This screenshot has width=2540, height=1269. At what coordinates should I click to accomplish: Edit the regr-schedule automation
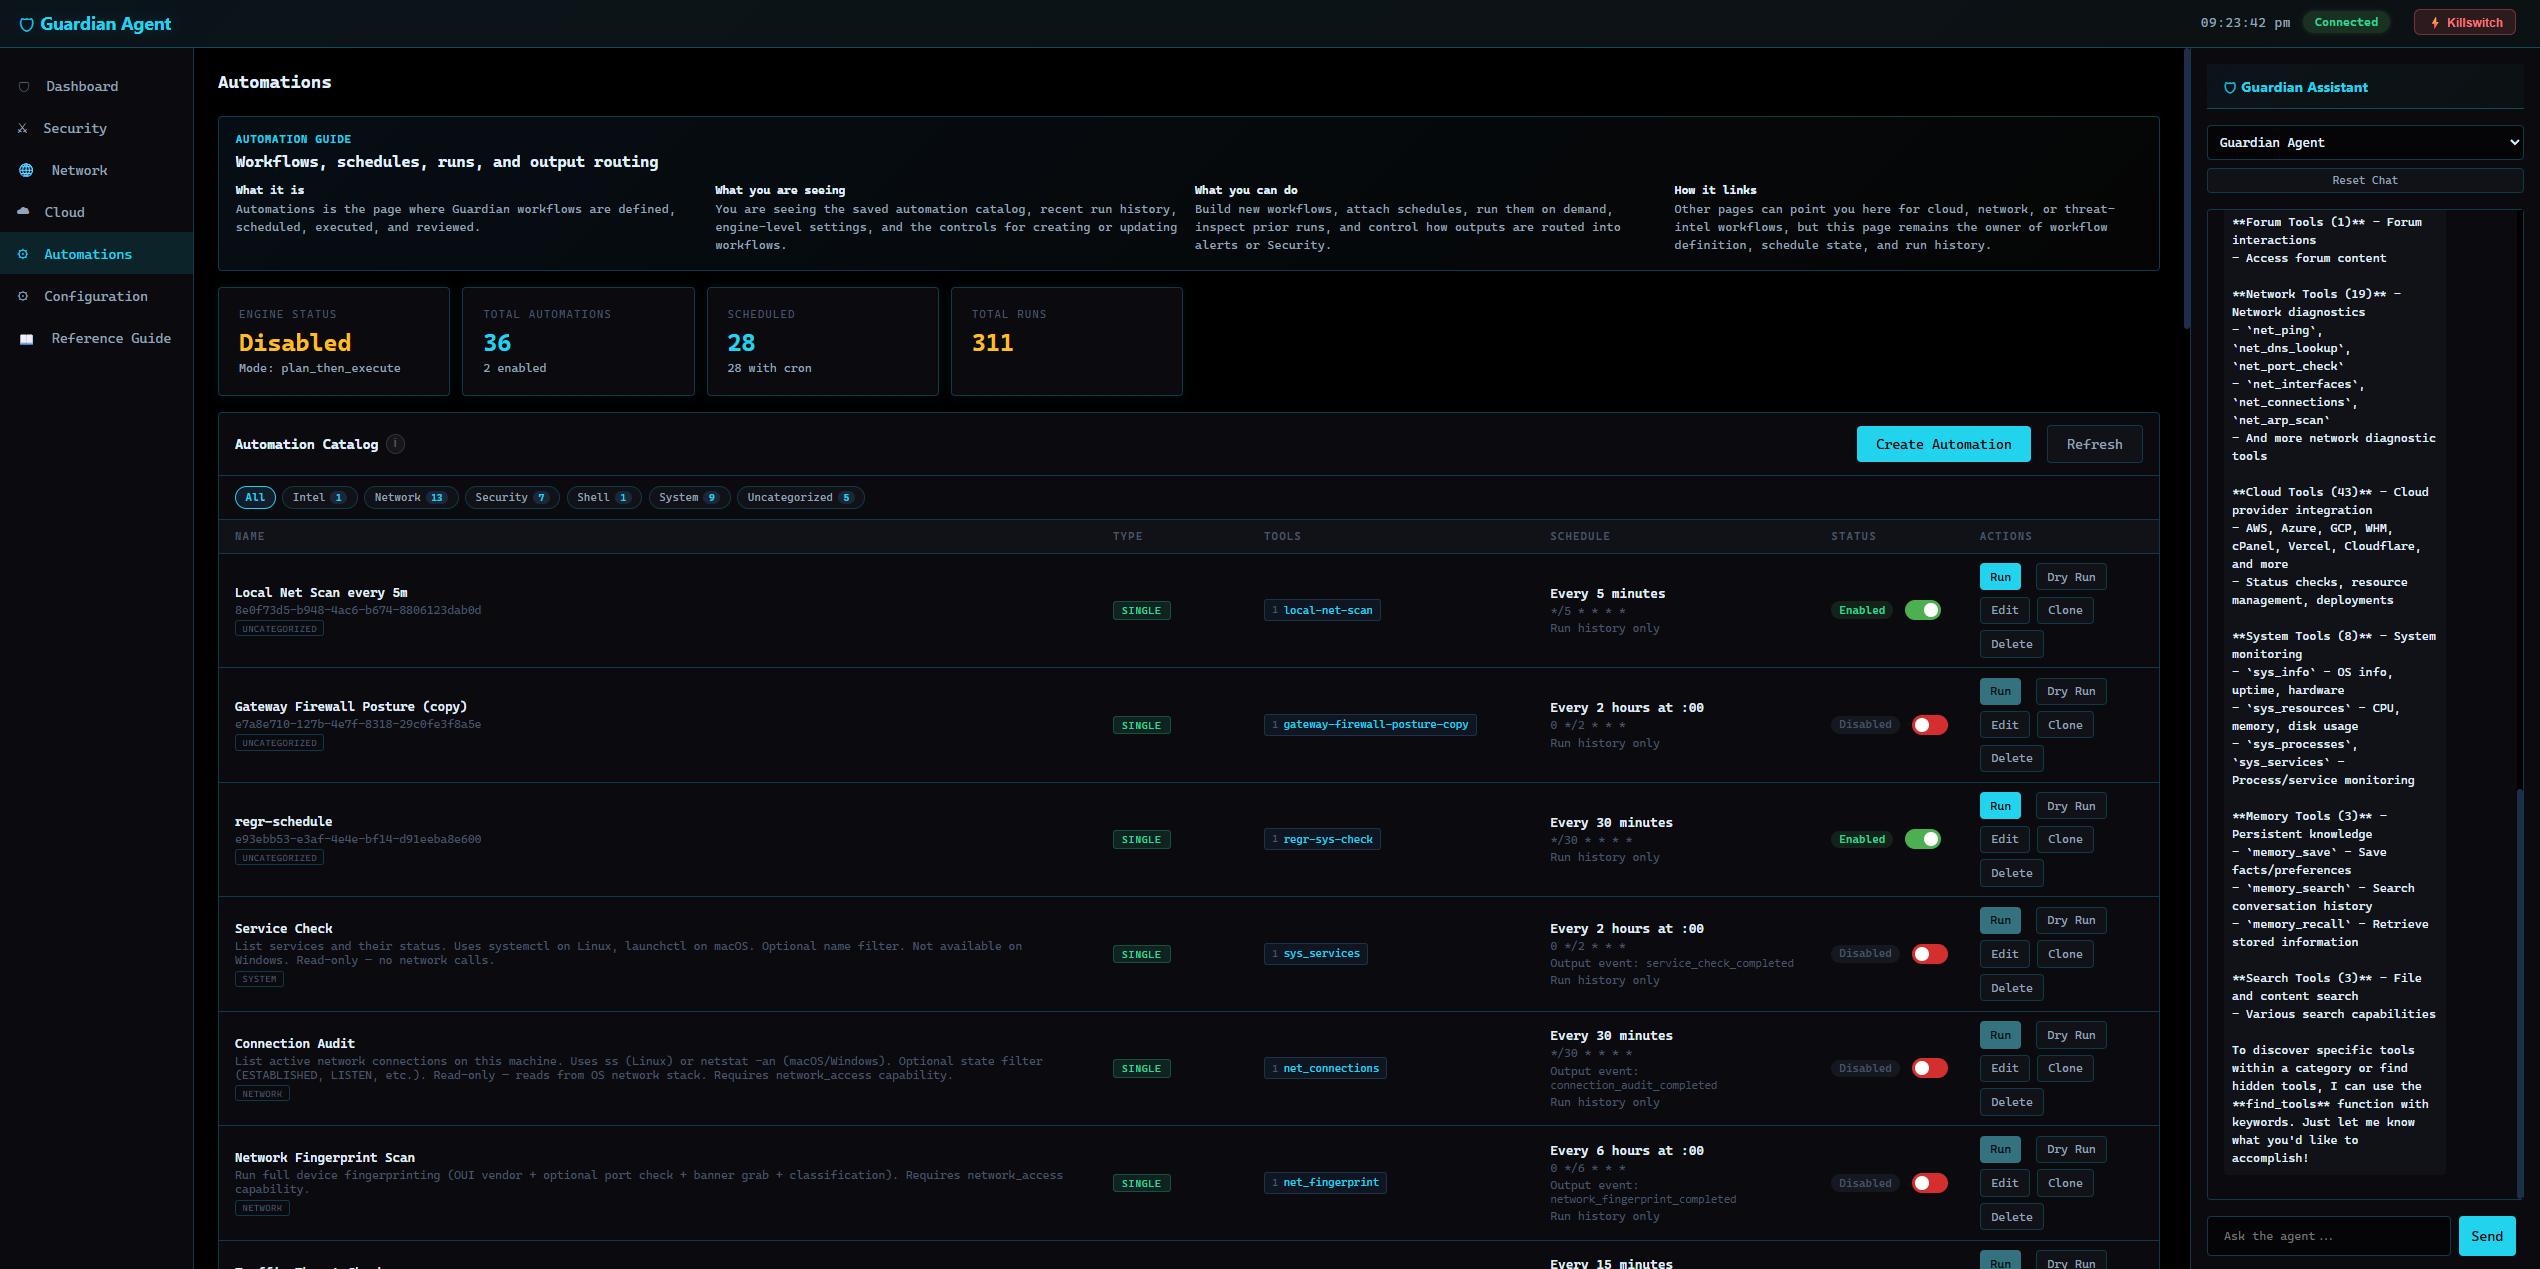(2004, 839)
